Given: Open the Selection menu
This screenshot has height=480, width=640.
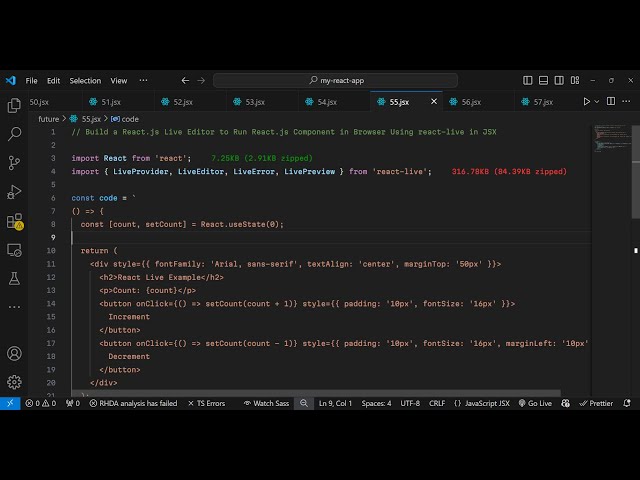Looking at the screenshot, I should coord(85,80).
